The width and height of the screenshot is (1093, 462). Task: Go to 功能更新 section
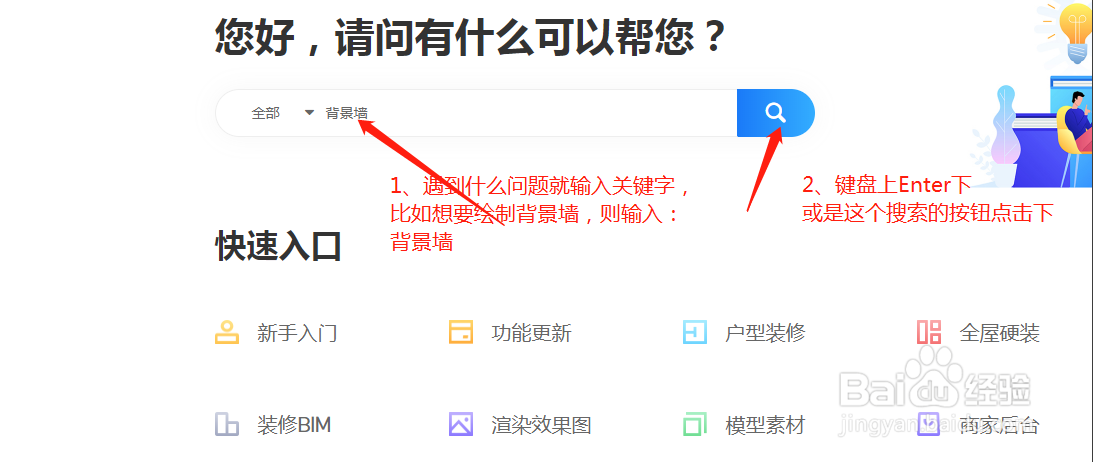click(531, 333)
